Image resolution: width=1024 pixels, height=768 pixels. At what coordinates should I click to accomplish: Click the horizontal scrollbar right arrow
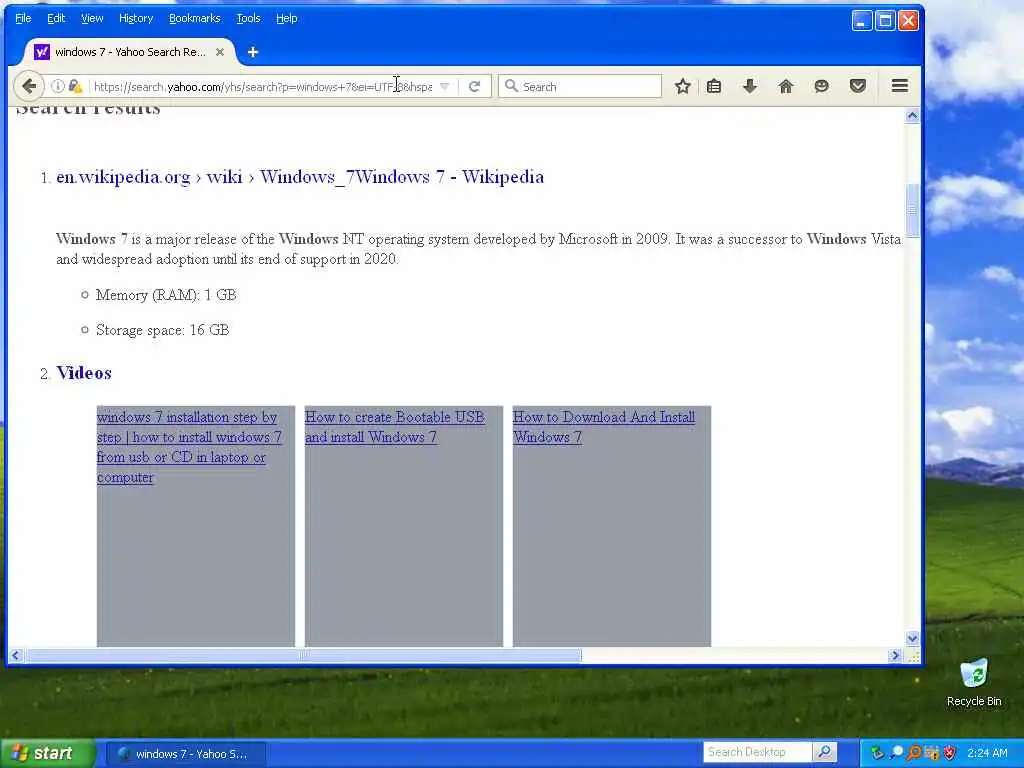895,655
